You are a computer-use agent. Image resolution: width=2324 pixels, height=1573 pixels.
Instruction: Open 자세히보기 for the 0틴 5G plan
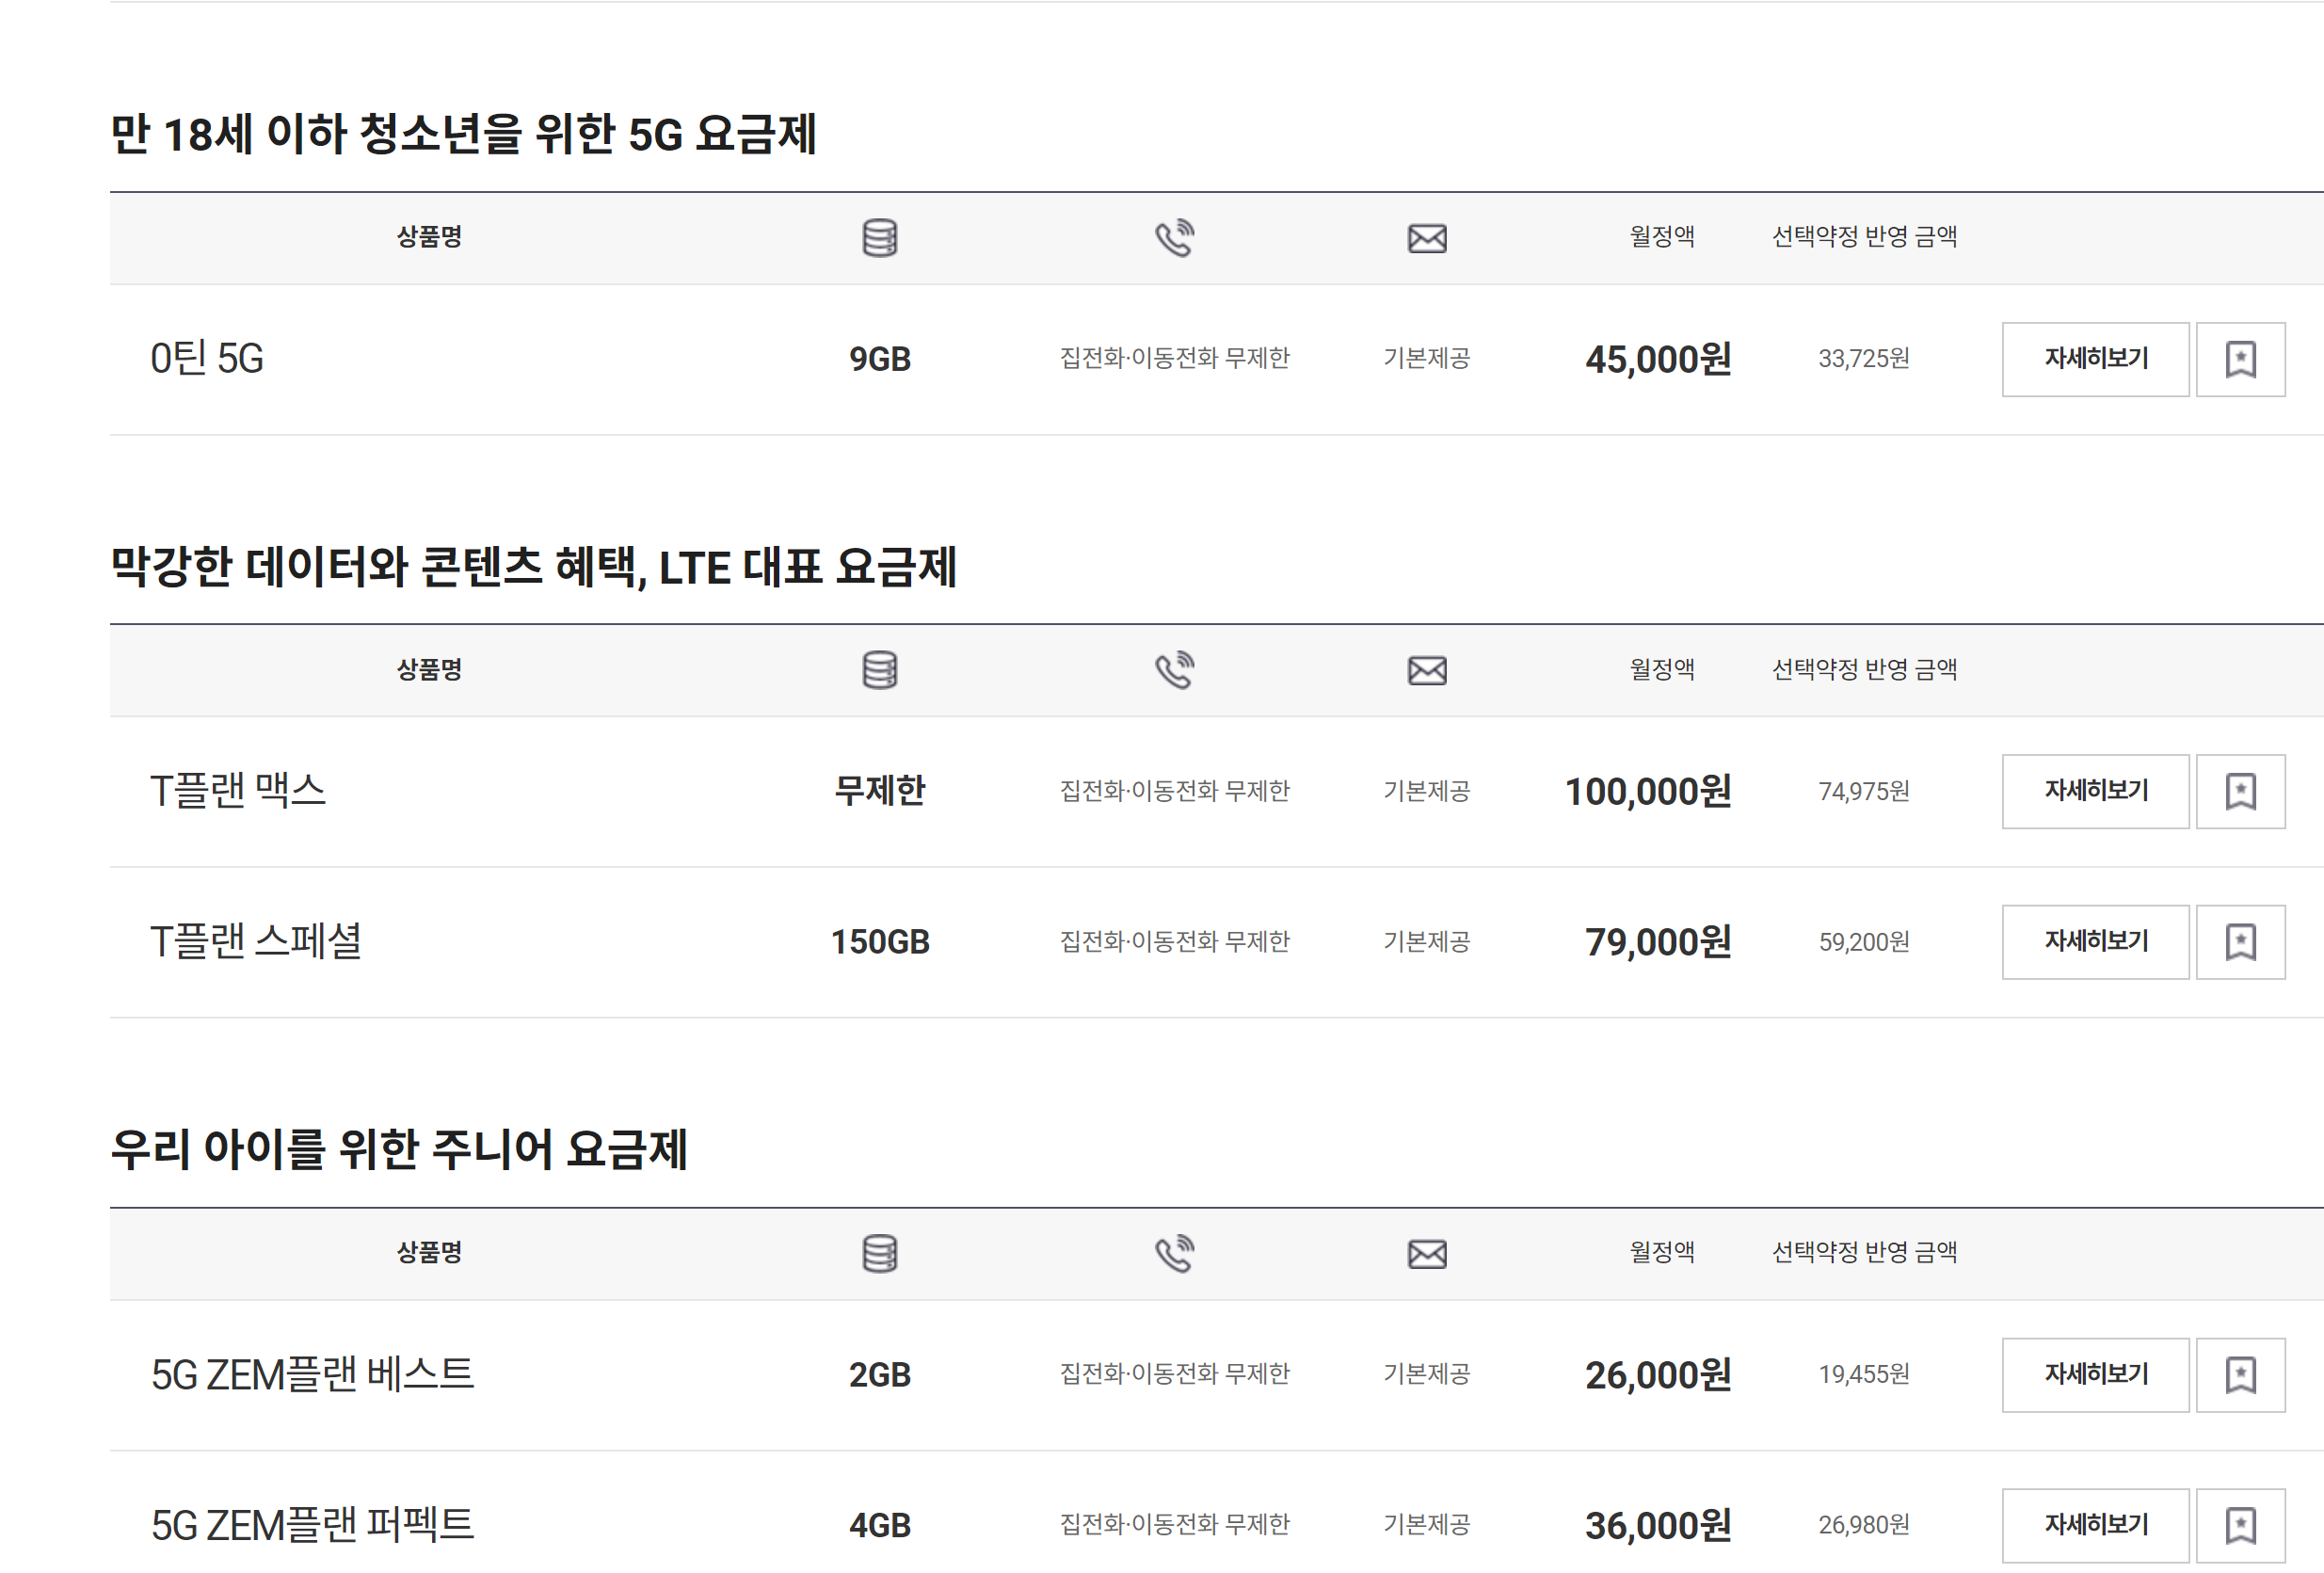pyautogui.click(x=2094, y=359)
